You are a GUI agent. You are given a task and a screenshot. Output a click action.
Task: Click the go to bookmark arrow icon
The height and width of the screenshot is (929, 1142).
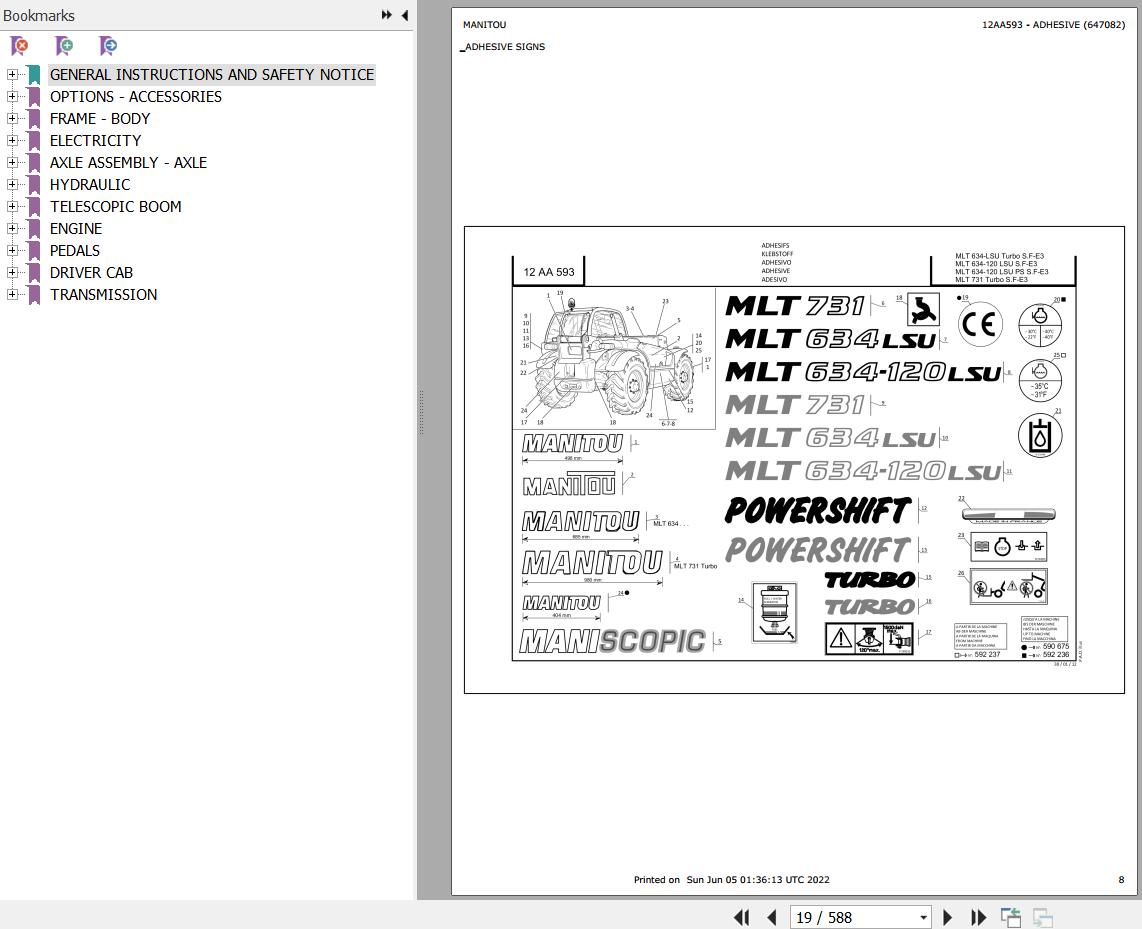point(108,46)
